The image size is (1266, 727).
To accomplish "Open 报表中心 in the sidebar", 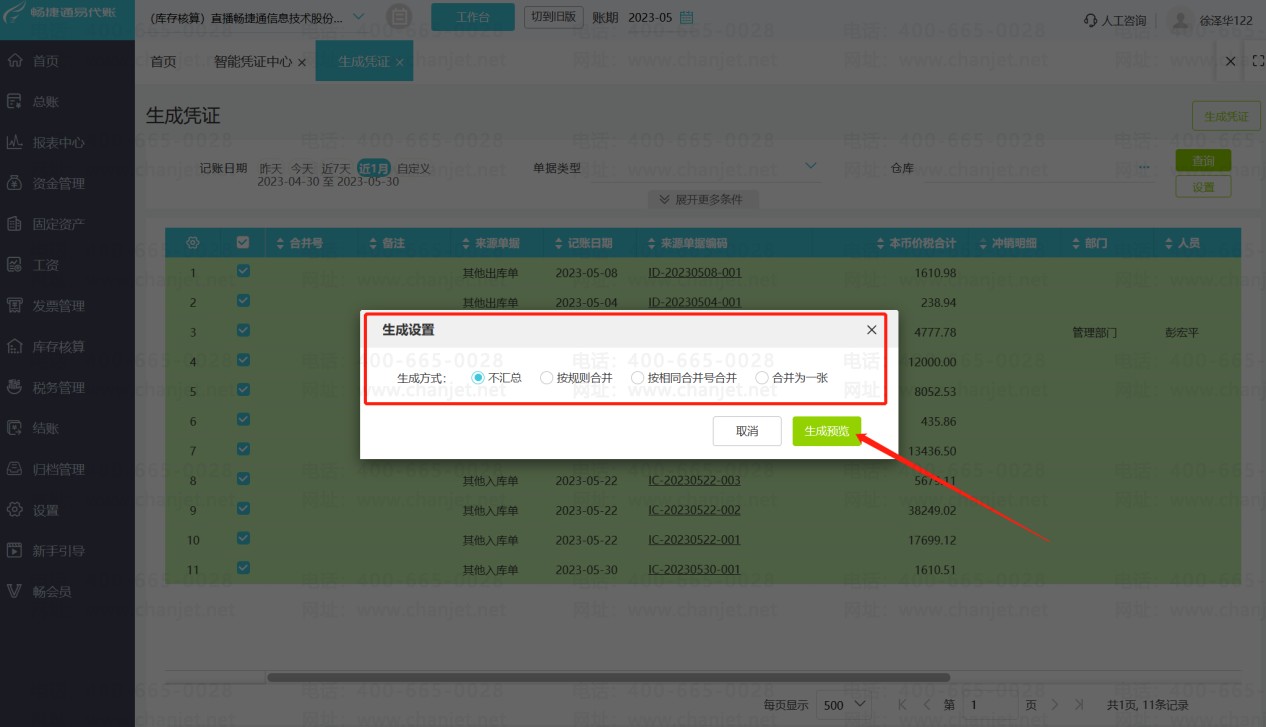I will coord(59,143).
